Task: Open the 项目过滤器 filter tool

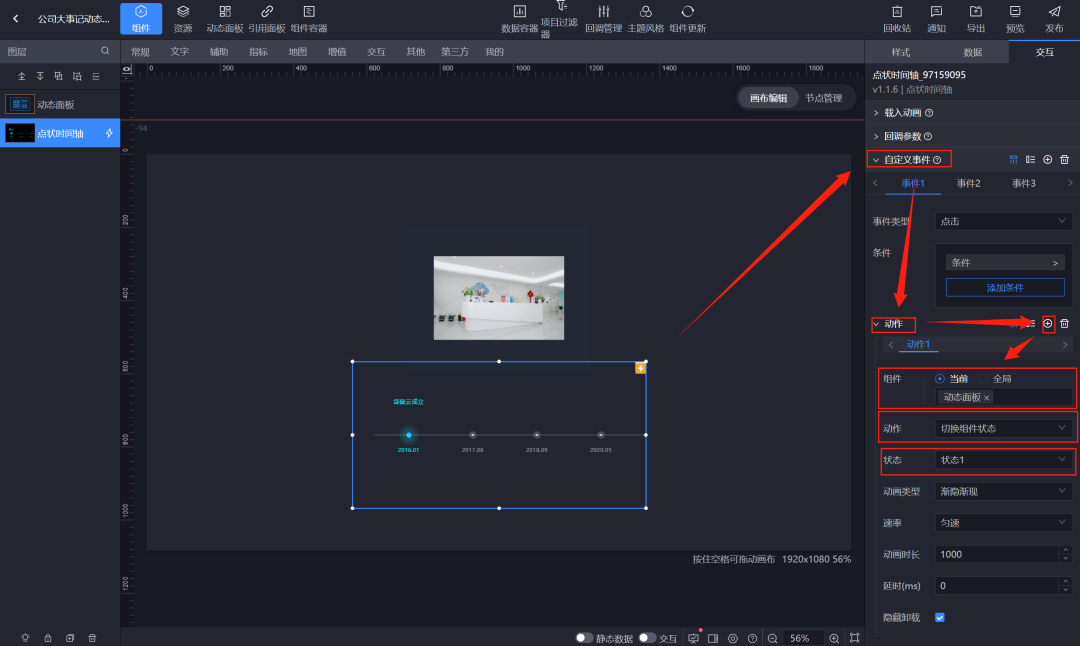Action: (559, 18)
